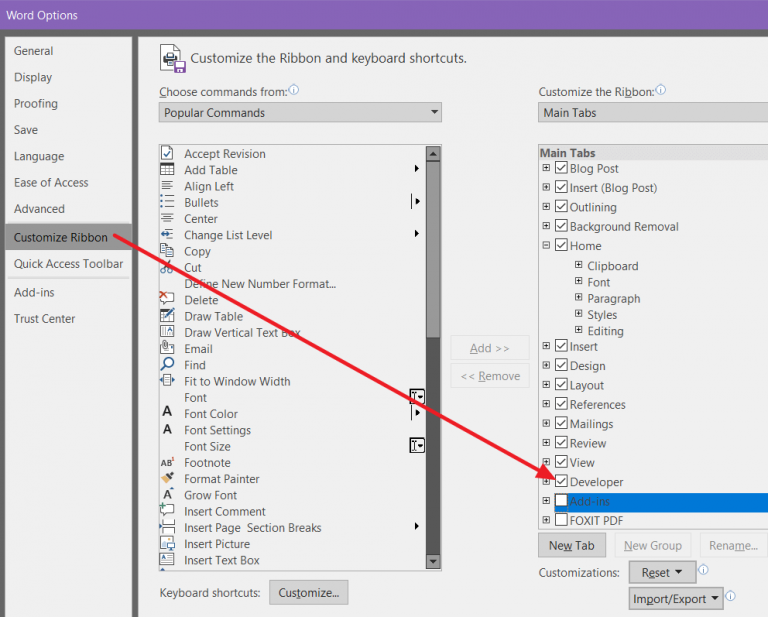Image resolution: width=768 pixels, height=617 pixels.
Task: Click the Center alignment icon
Action: click(x=167, y=218)
